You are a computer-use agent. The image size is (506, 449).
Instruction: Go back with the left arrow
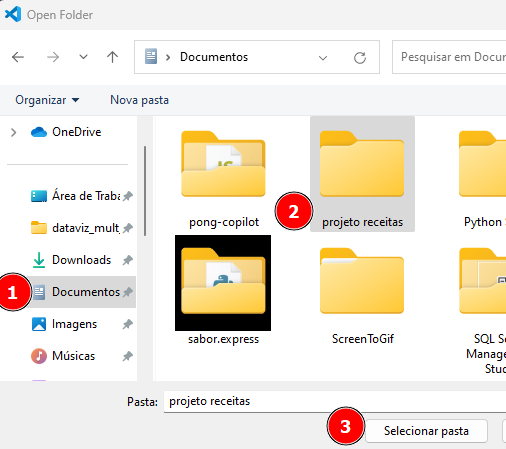click(x=18, y=57)
